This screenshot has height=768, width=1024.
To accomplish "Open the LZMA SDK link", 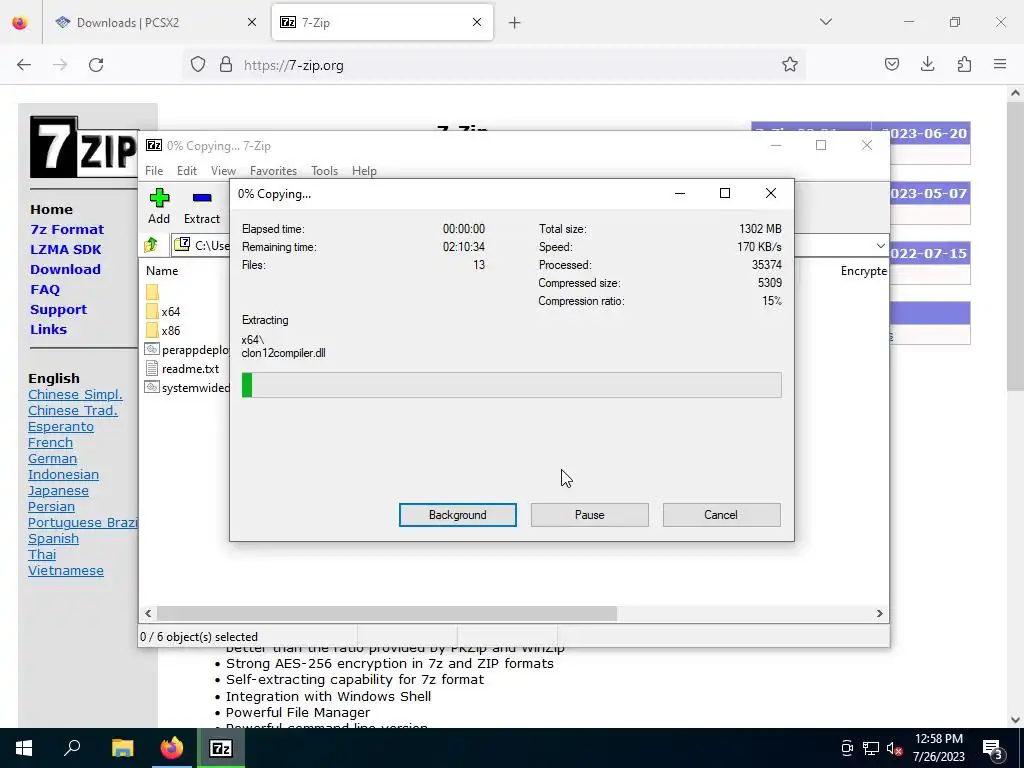I will (x=65, y=249).
